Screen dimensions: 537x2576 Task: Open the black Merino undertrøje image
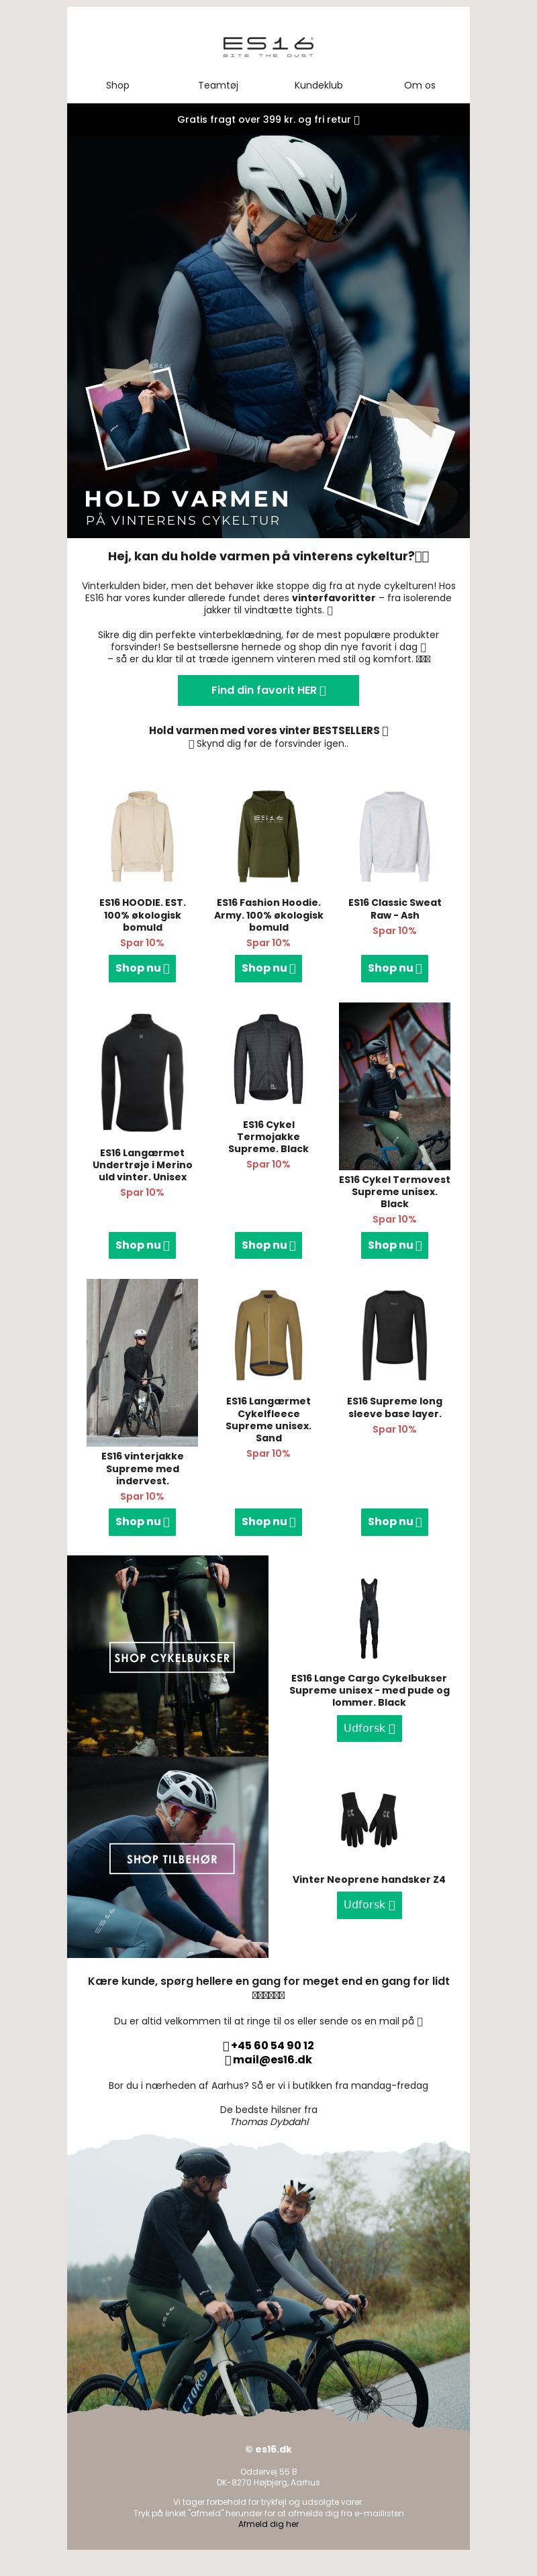142,1072
